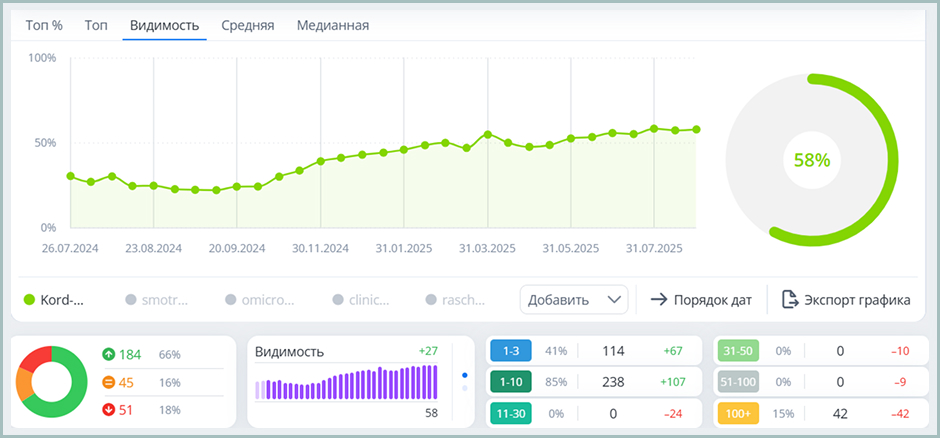Click the yellow 100+ range badge
The height and width of the screenshot is (439, 940).
[x=738, y=411]
